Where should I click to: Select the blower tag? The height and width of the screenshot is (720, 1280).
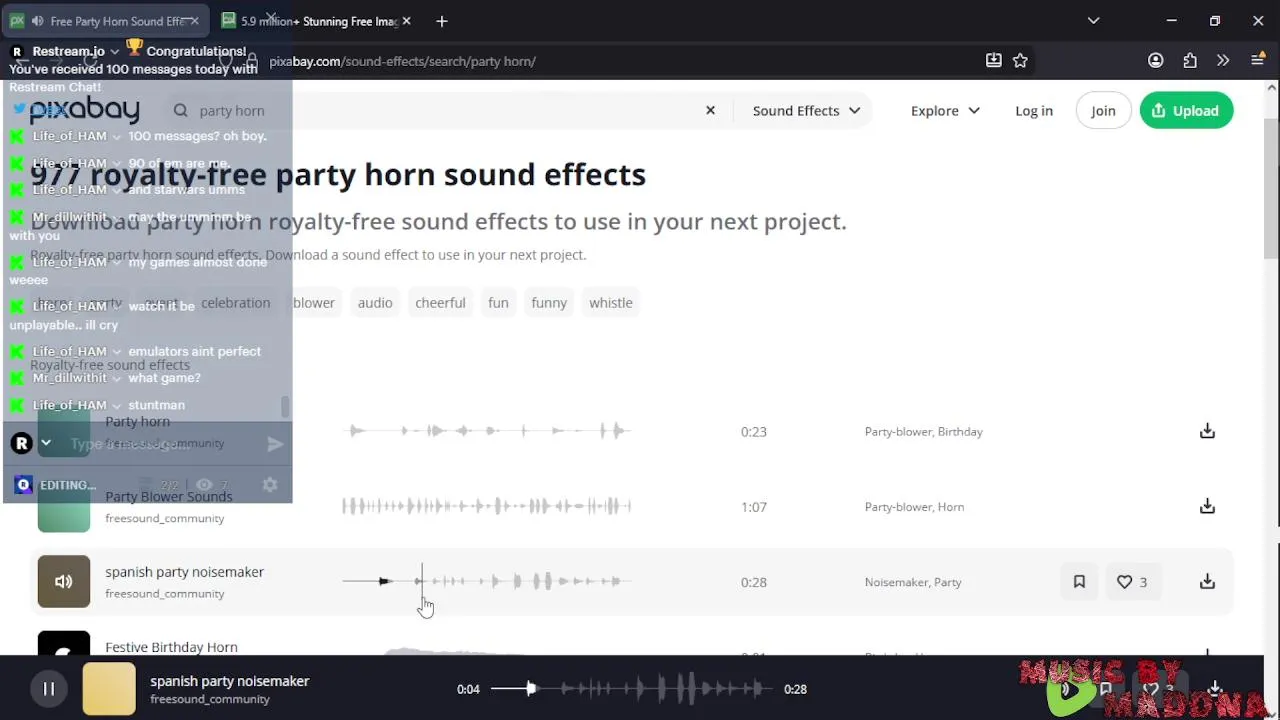[x=314, y=302]
